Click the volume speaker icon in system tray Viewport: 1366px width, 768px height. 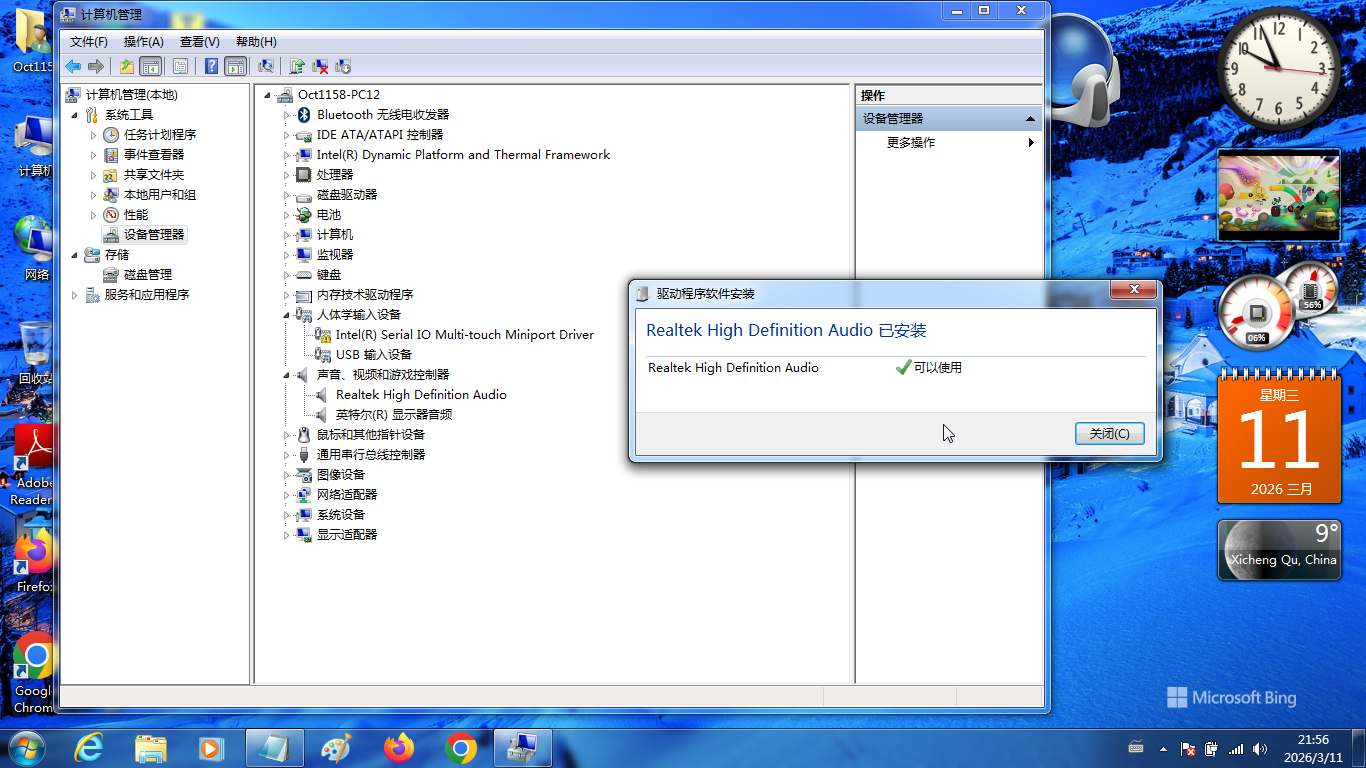coord(1260,748)
